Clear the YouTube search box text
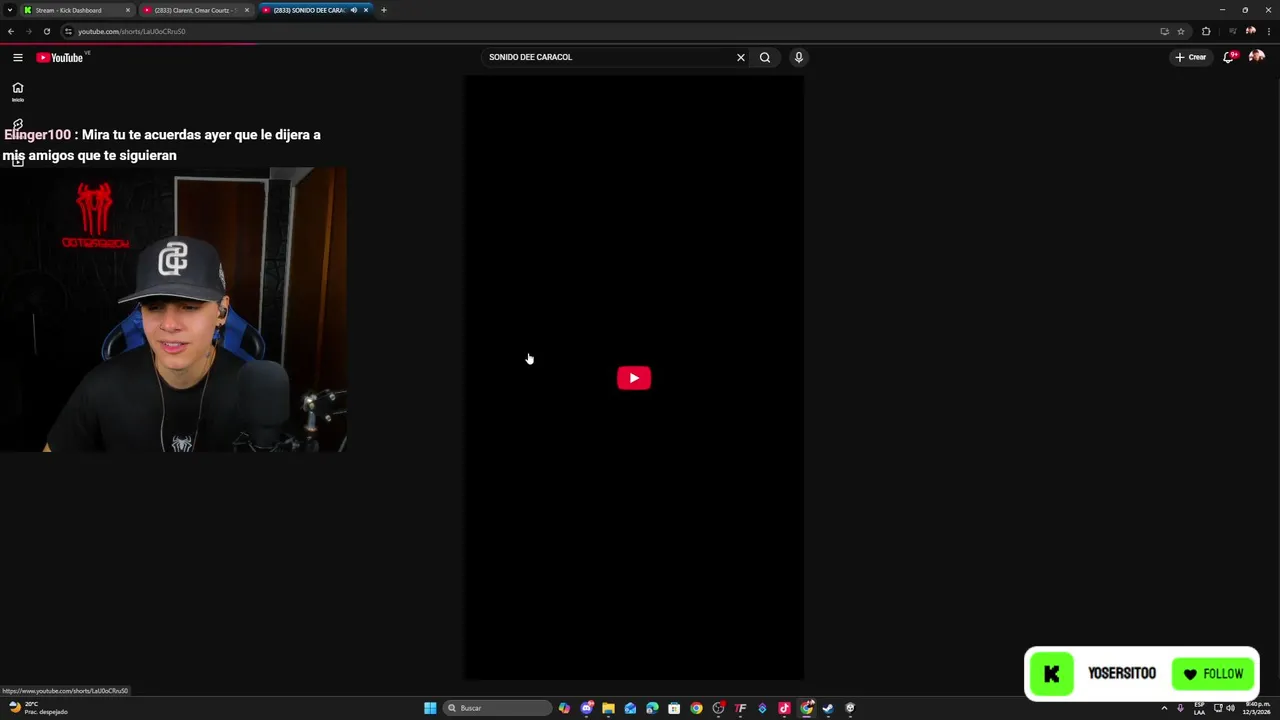The height and width of the screenshot is (720, 1280). click(741, 57)
